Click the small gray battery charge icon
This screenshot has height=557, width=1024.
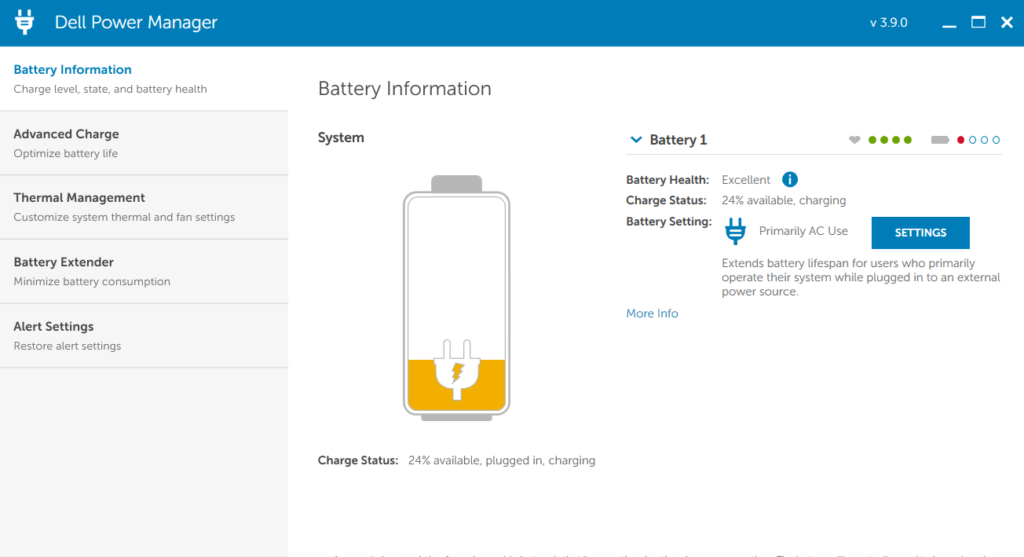[940, 140]
